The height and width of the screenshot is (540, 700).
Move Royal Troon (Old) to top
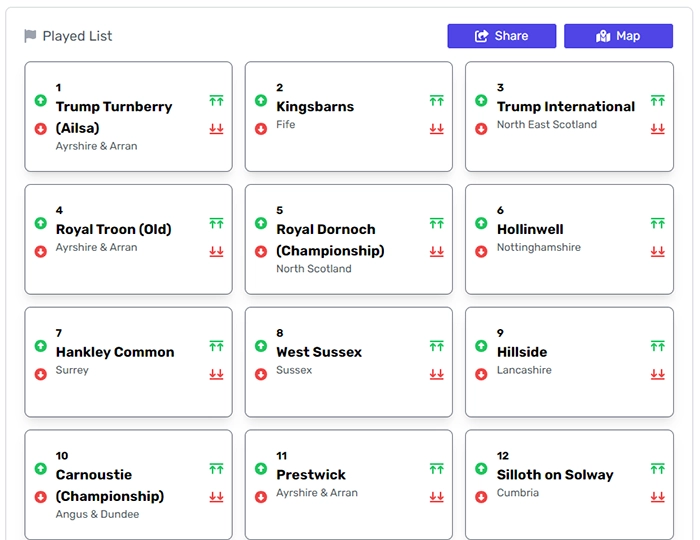click(216, 224)
